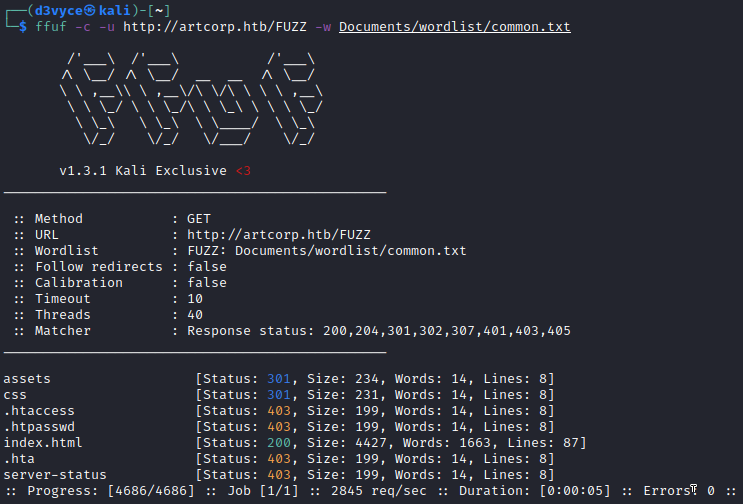Click the Follow redirects false value

click(207, 267)
